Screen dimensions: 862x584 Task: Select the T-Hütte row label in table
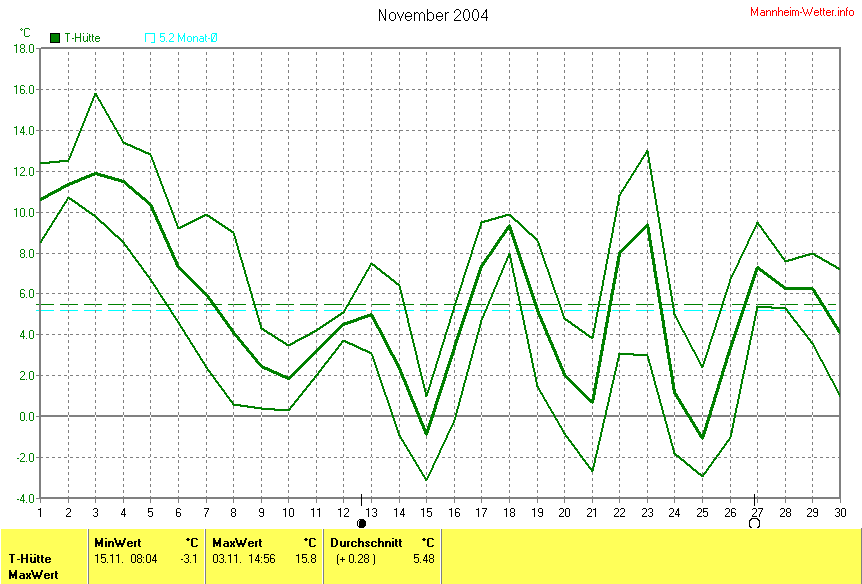coord(31,559)
